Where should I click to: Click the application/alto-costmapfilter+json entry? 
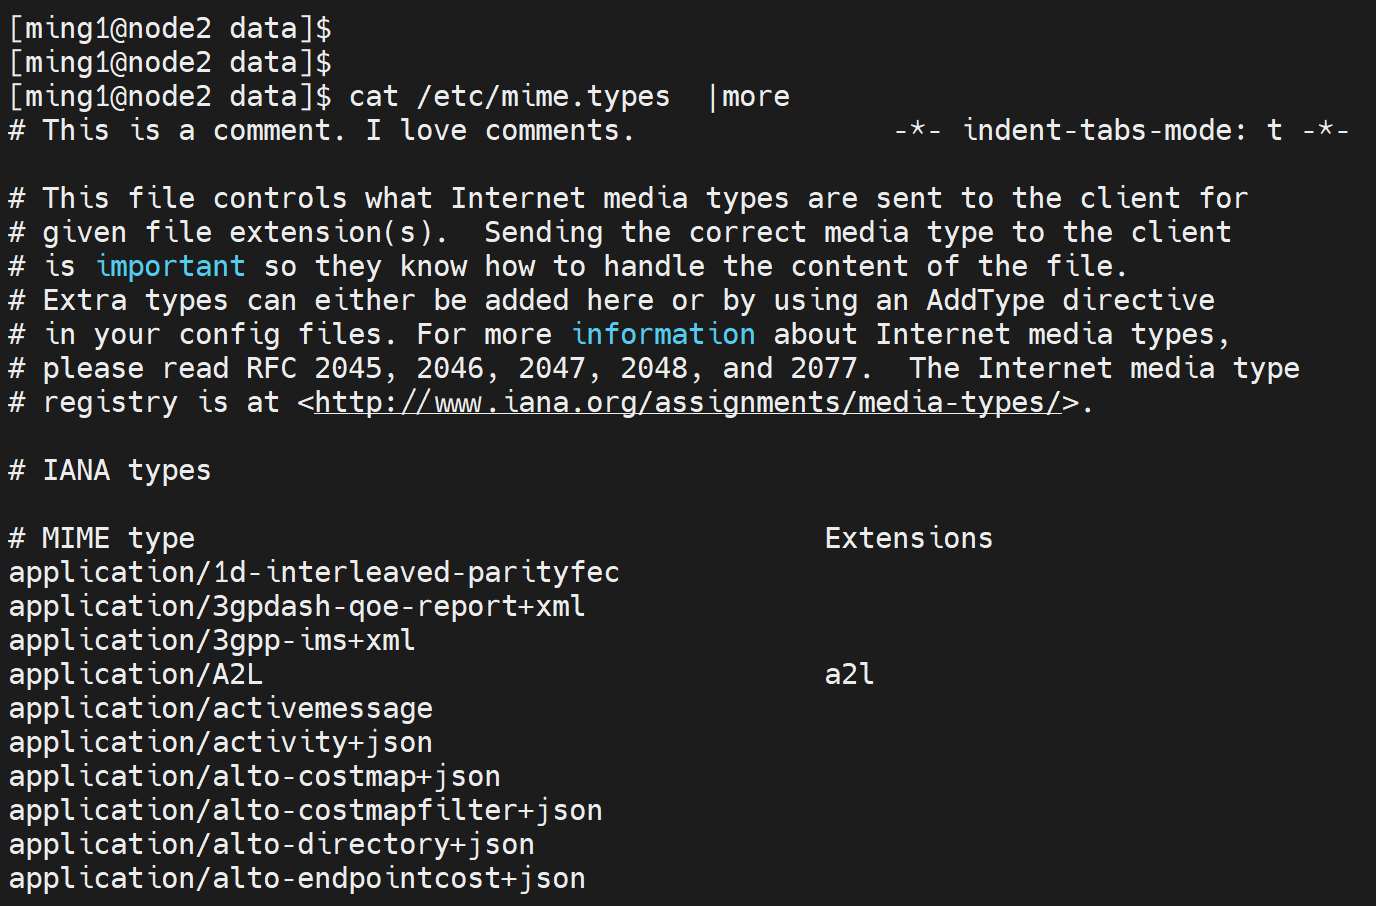(x=306, y=810)
